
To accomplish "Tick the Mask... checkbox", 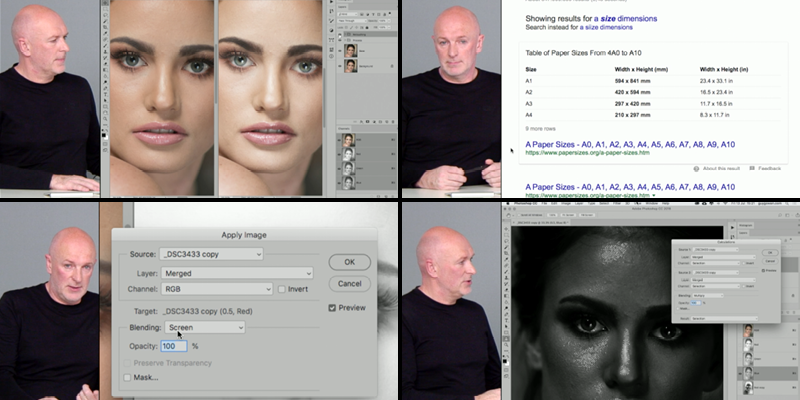I will point(127,377).
